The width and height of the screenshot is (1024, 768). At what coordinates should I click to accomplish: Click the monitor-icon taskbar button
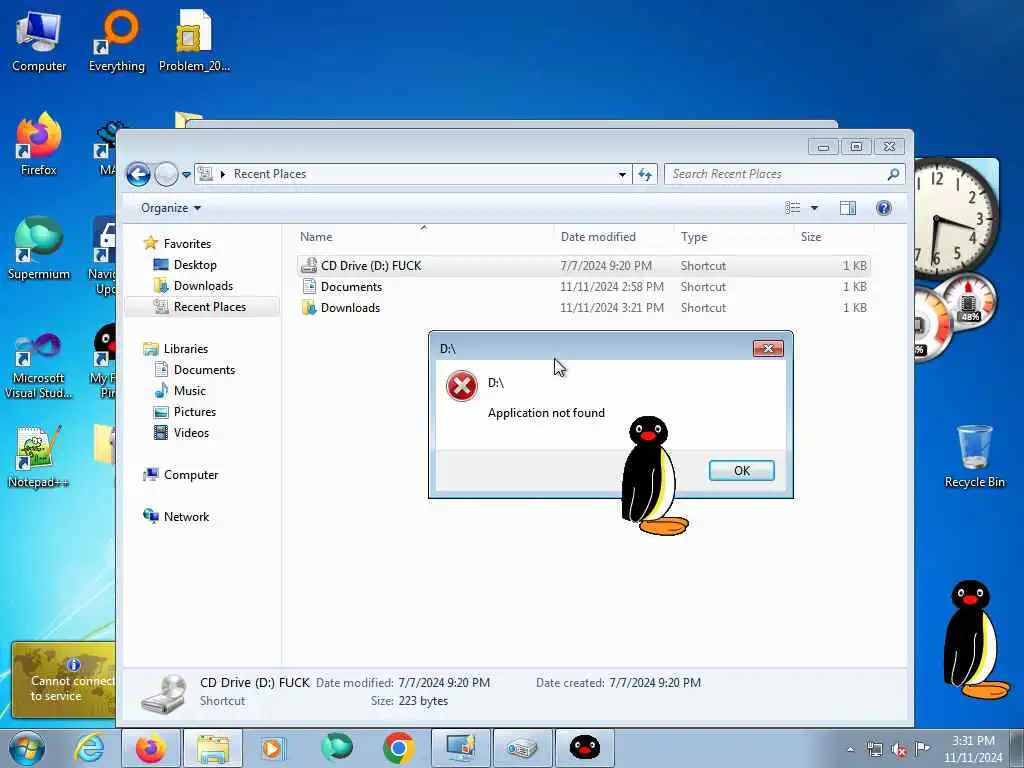pyautogui.click(x=460, y=748)
